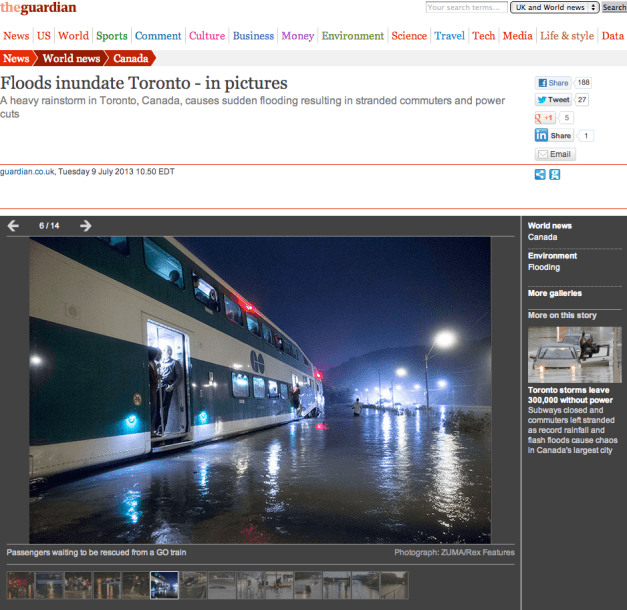Advance to the next gallery photo arrow
The image size is (627, 610).
[86, 226]
